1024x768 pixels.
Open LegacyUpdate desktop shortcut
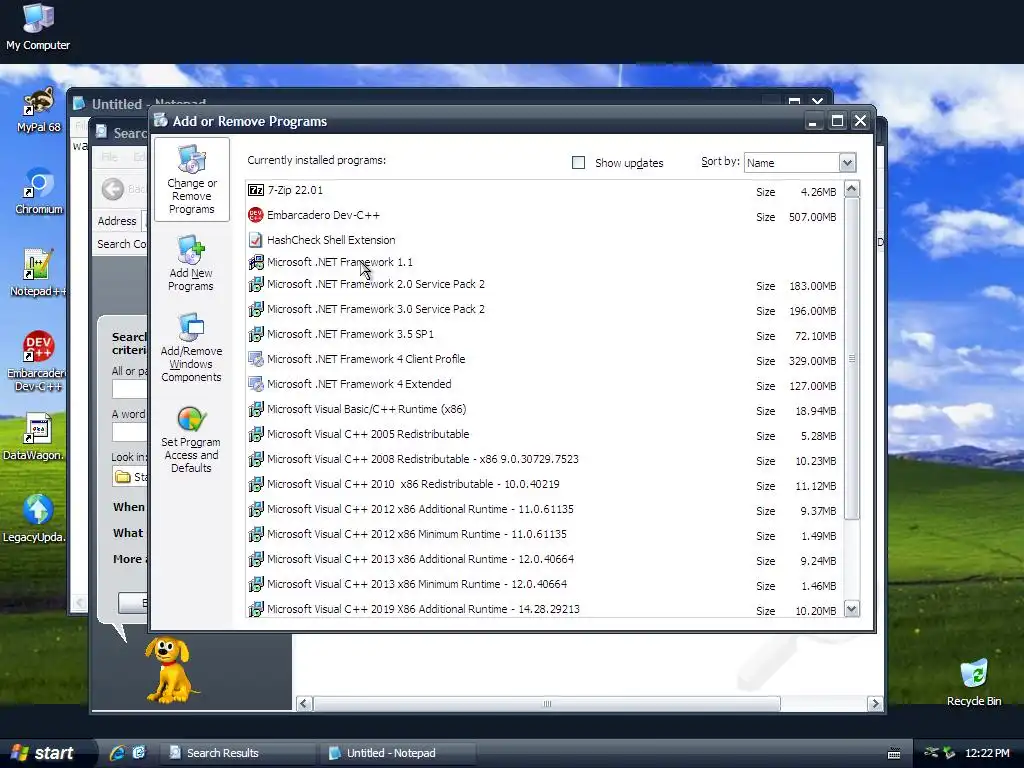point(35,519)
